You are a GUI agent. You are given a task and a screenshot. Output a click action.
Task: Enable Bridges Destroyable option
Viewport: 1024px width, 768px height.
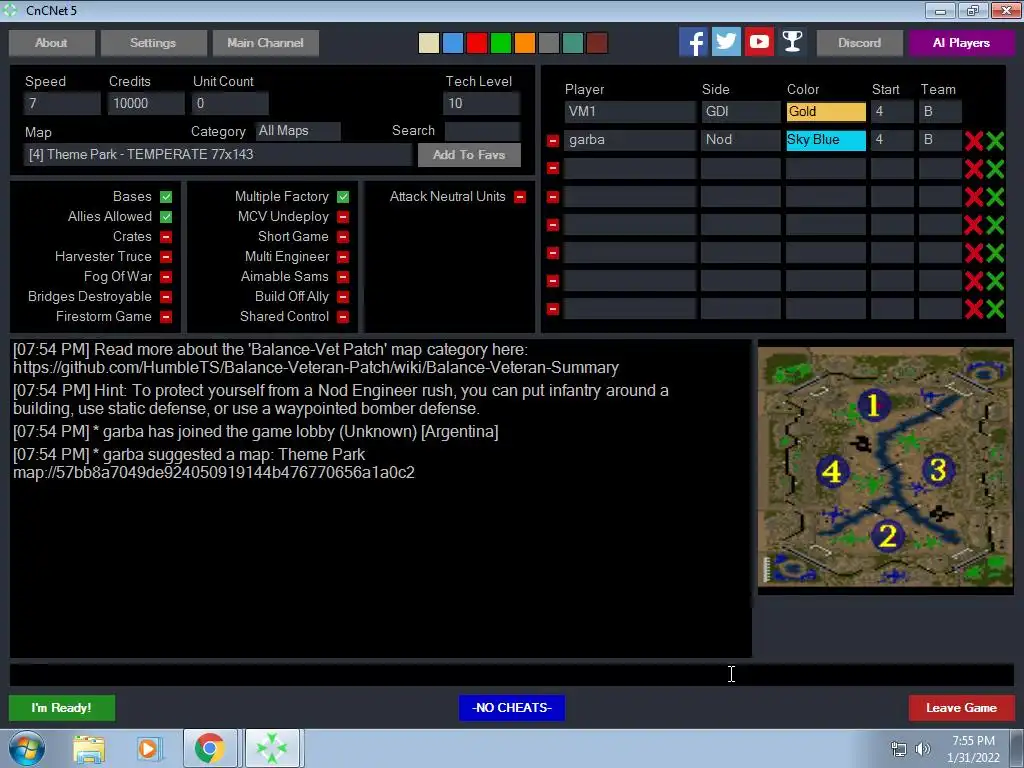[x=166, y=296]
